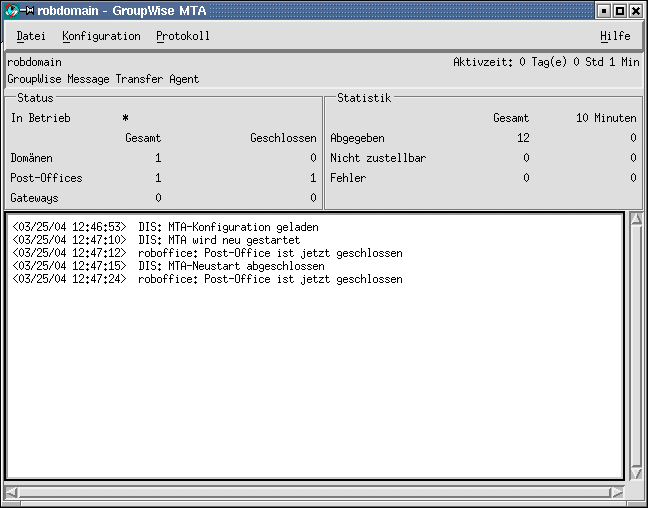The height and width of the screenshot is (508, 648).
Task: Select the 12:47:12 Post-Office geschlossen log line
Action: 207,253
